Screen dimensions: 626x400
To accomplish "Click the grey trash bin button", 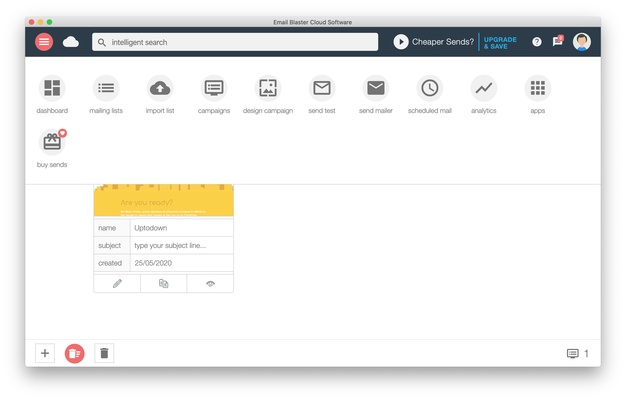I will point(104,353).
